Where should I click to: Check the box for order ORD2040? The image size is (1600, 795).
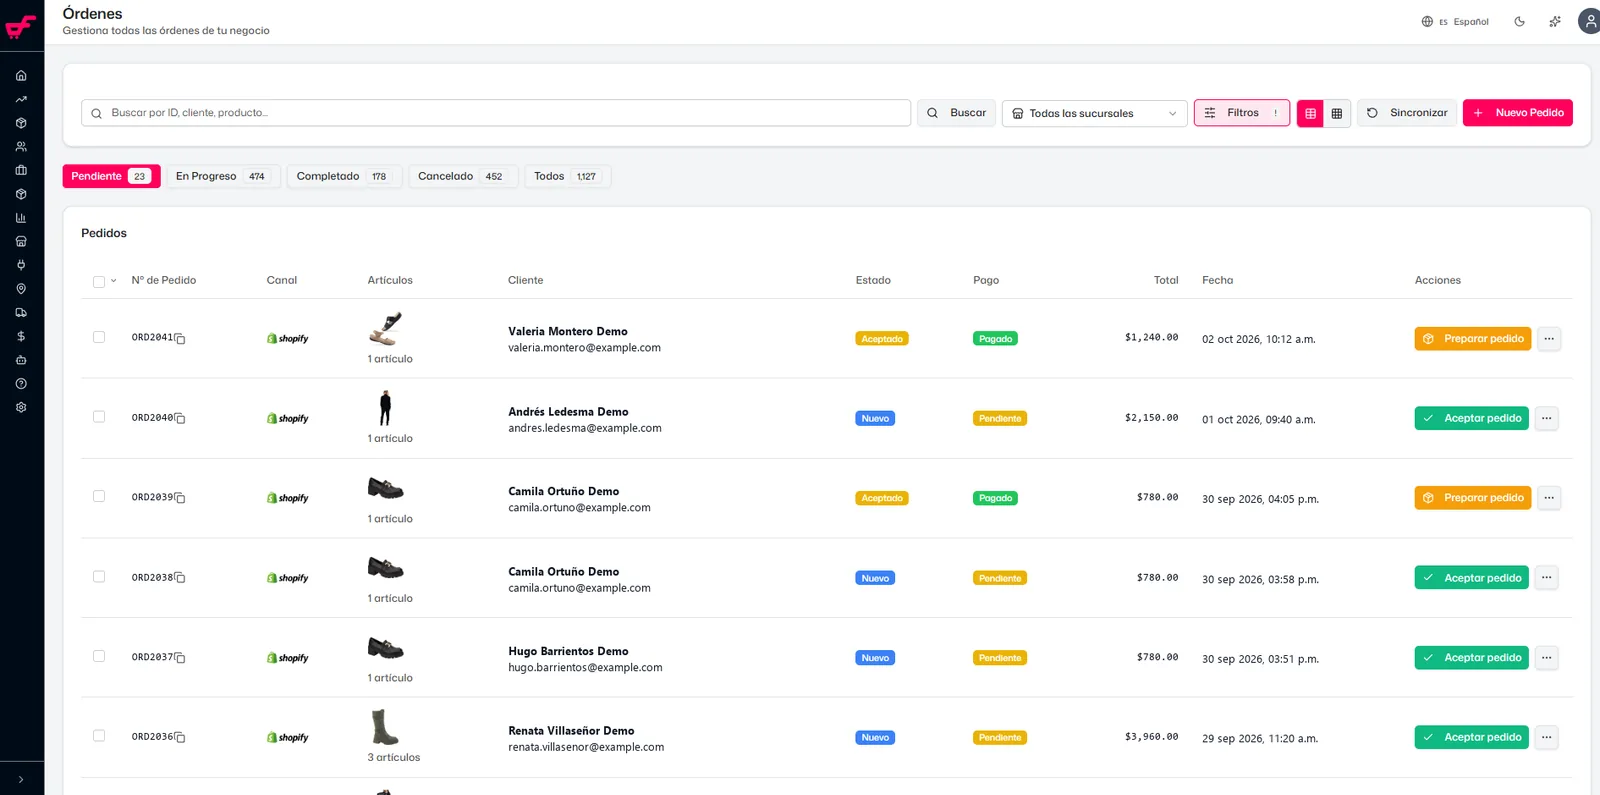point(99,417)
